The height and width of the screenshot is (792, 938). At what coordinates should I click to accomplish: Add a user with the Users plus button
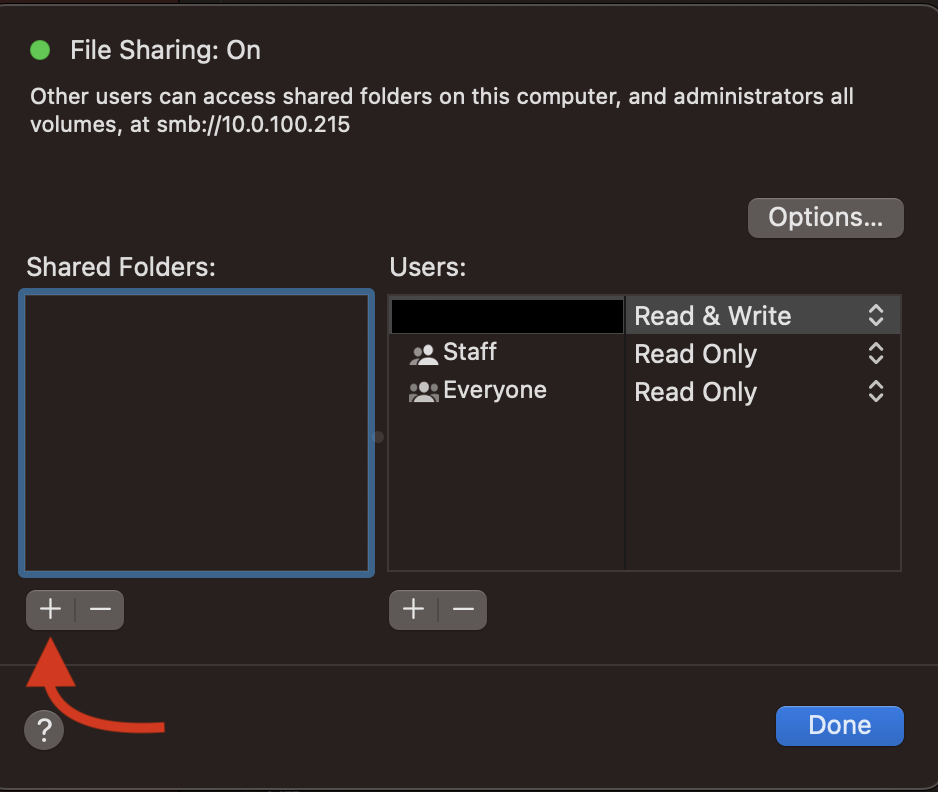point(413,609)
